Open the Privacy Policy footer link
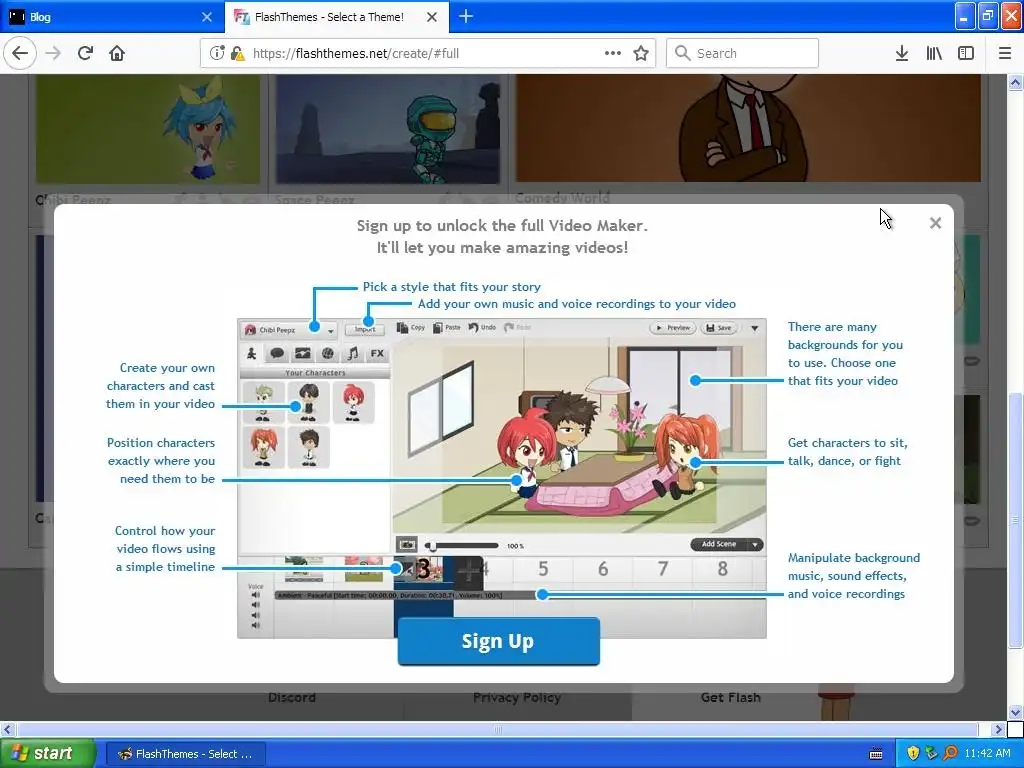This screenshot has height=768, width=1024. (517, 697)
